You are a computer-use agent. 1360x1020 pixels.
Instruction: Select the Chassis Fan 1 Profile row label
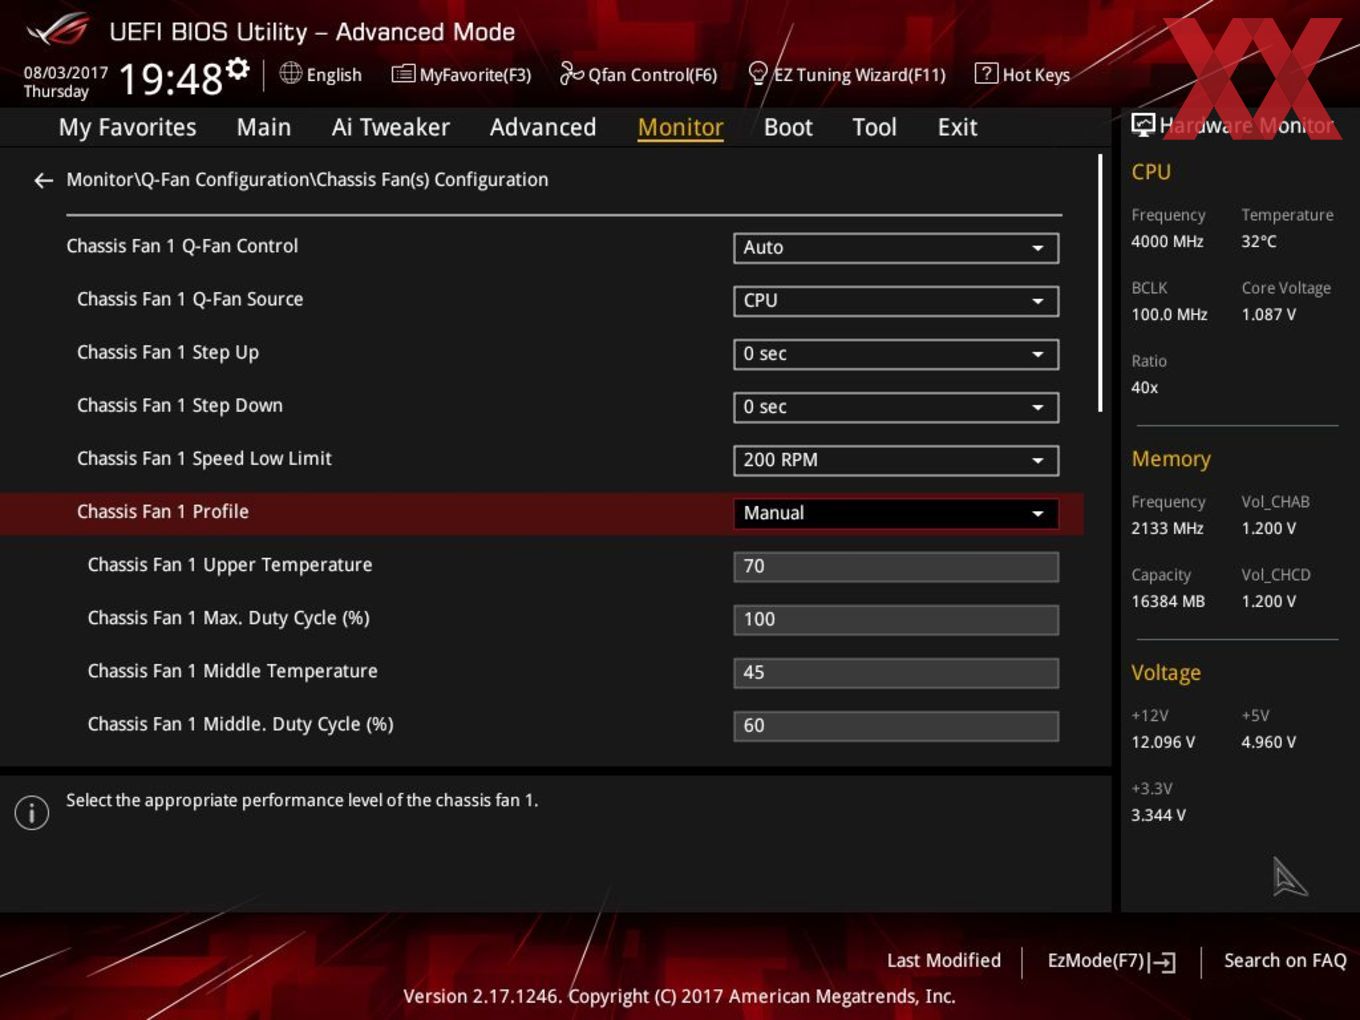[x=163, y=512]
